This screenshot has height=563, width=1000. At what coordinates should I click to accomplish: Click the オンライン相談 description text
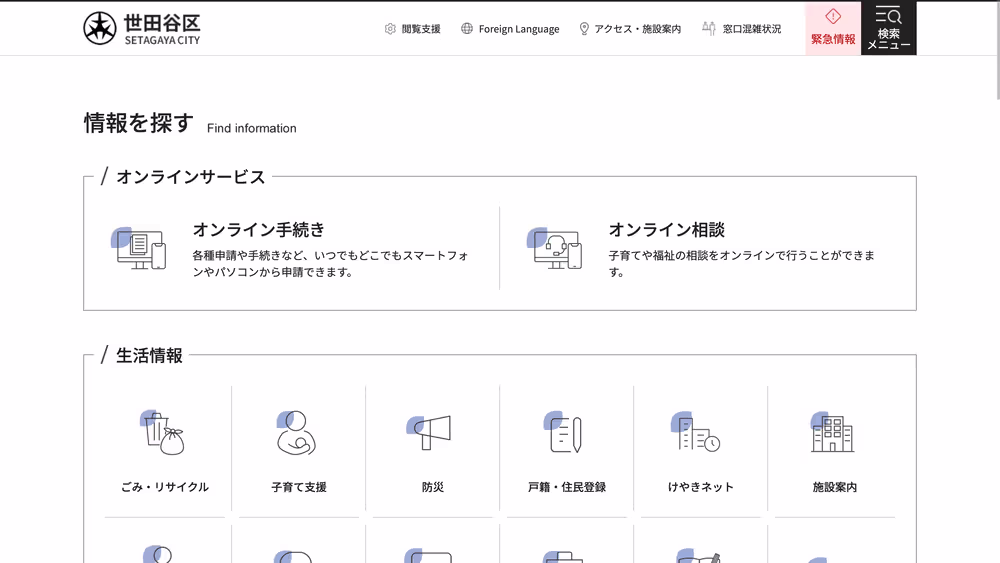(x=741, y=263)
